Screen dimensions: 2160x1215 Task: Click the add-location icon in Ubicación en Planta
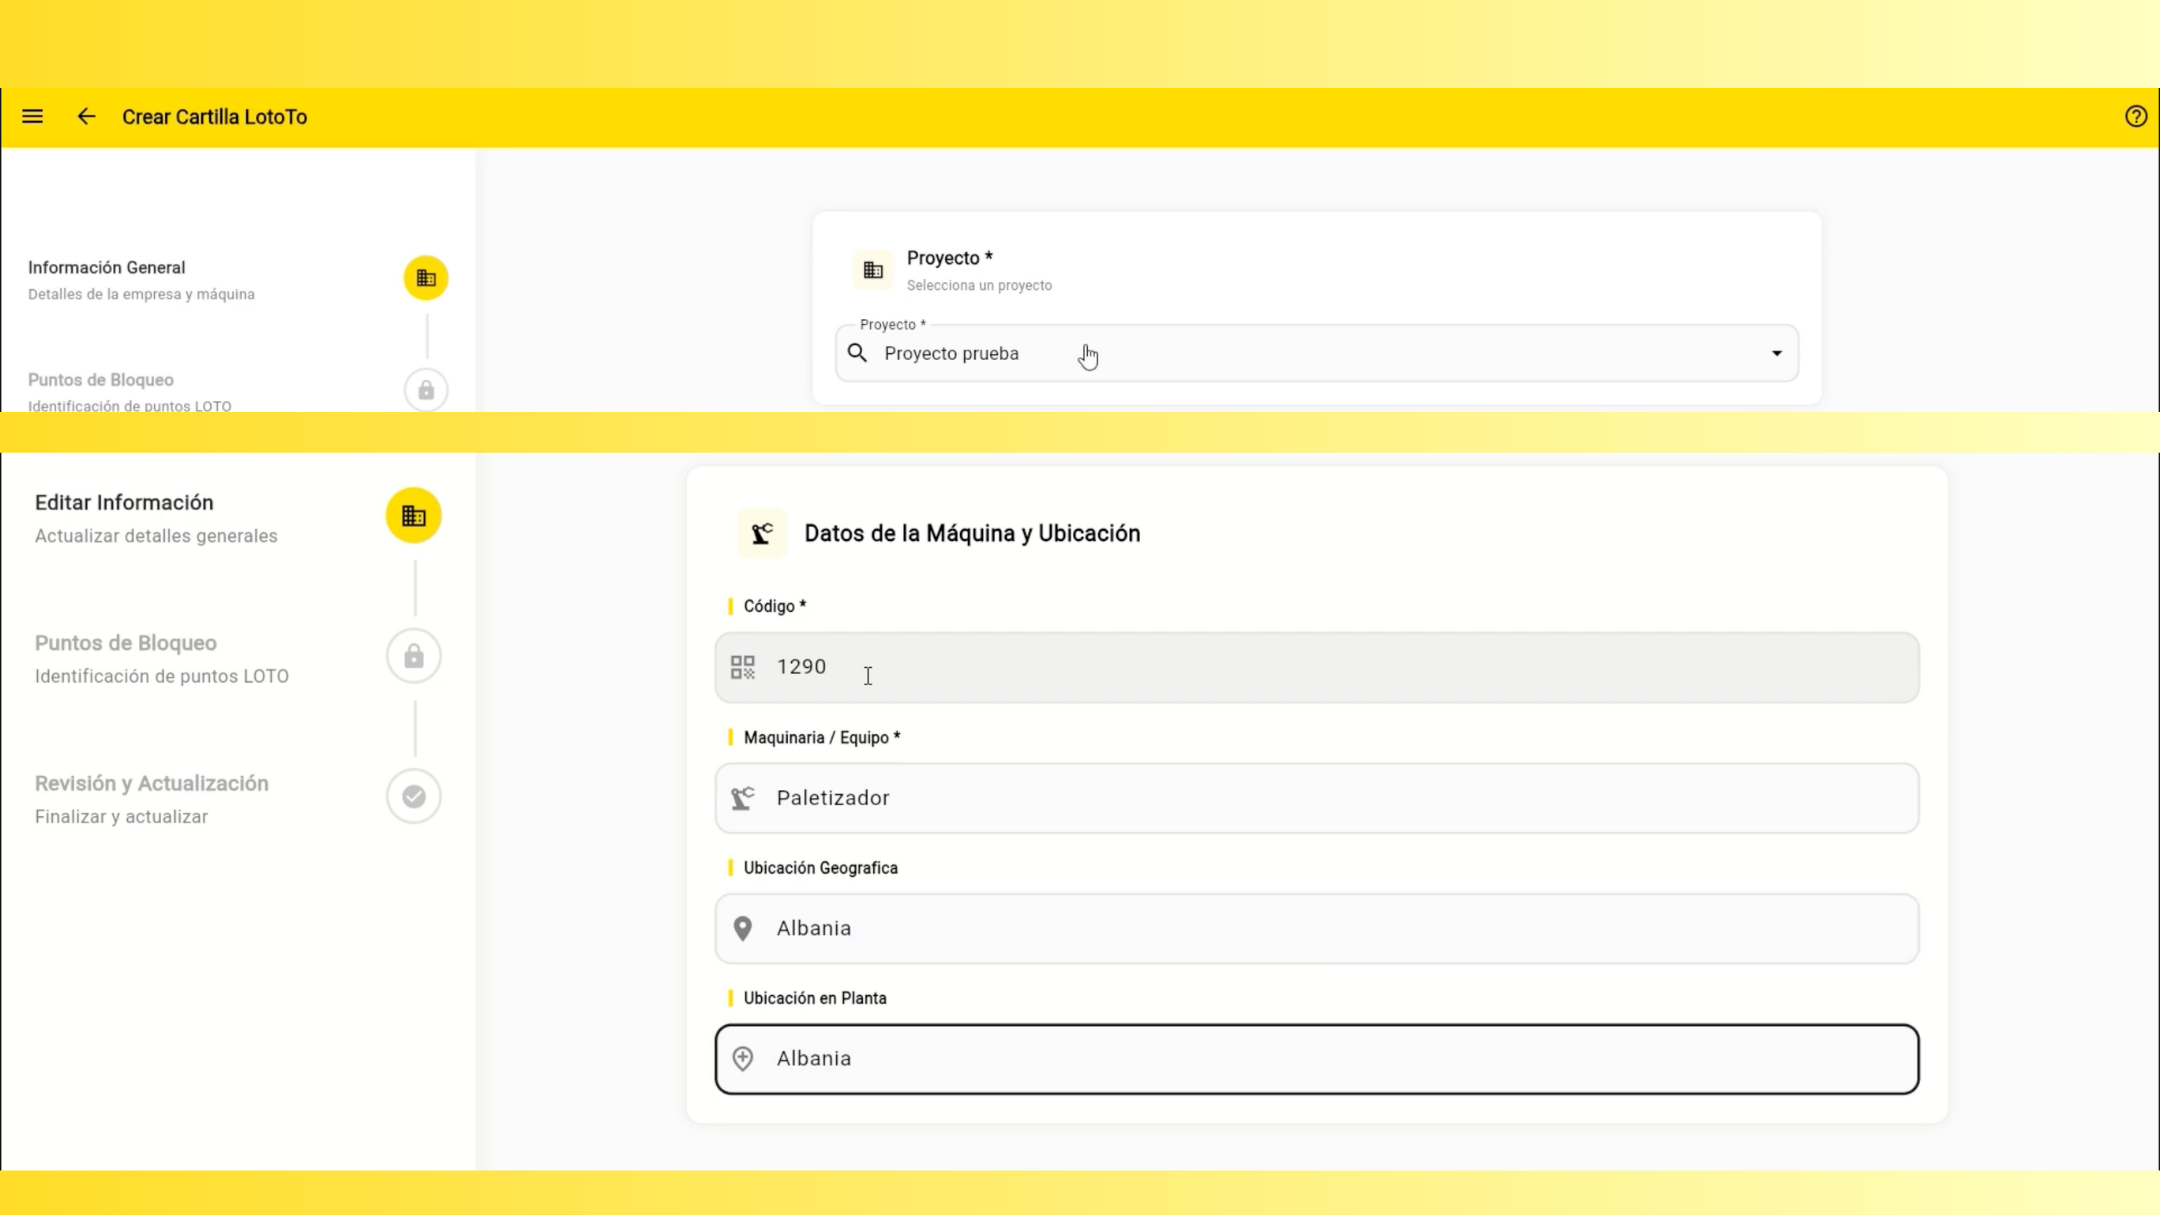(x=743, y=1059)
